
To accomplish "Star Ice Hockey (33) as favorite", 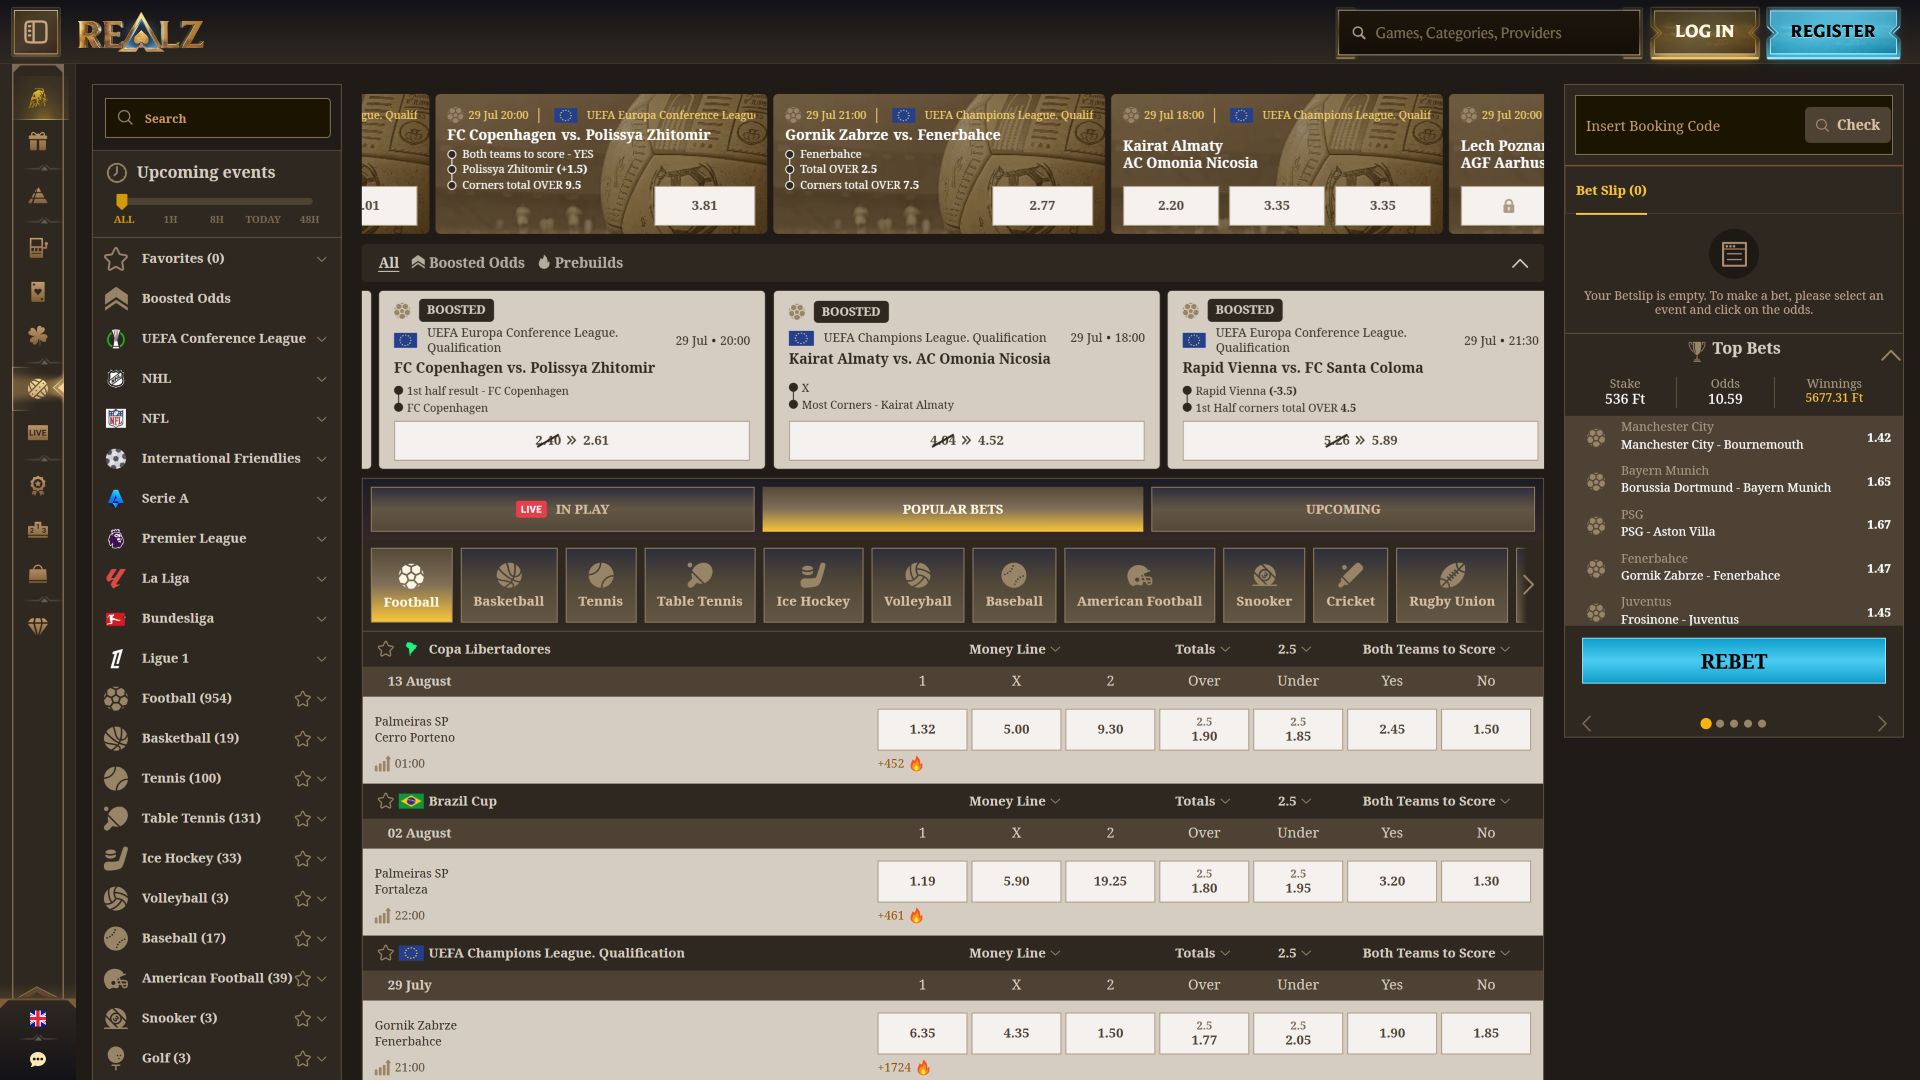I will [302, 859].
